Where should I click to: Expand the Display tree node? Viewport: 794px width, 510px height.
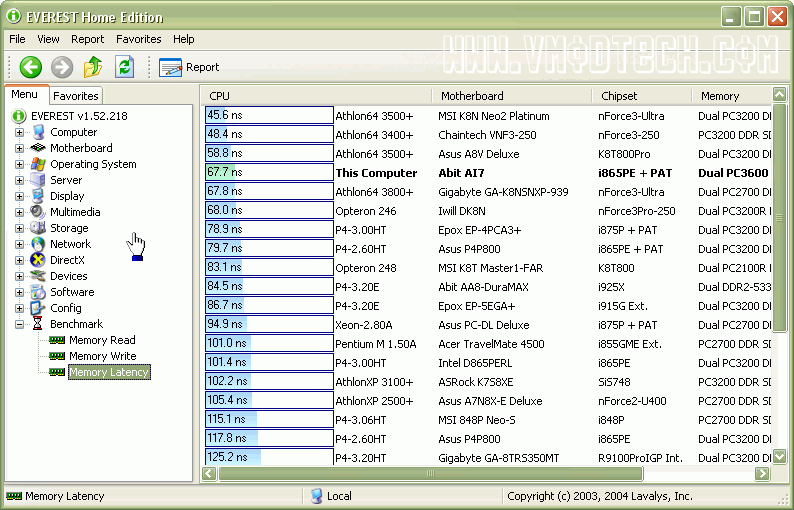click(x=19, y=196)
